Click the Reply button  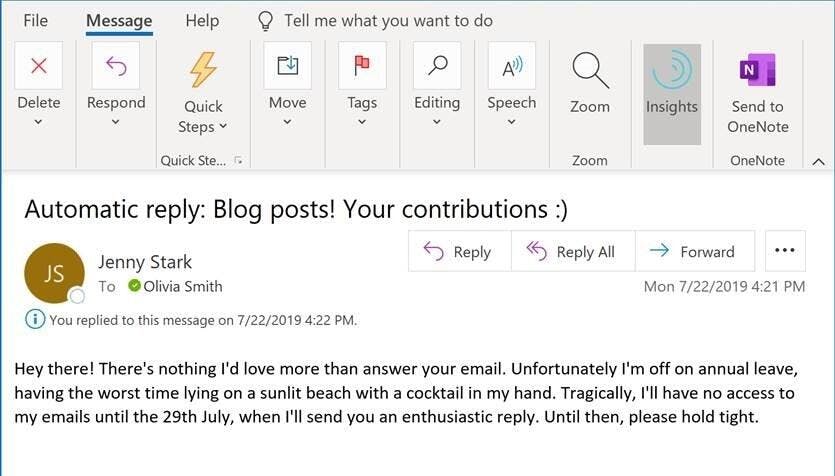click(459, 252)
